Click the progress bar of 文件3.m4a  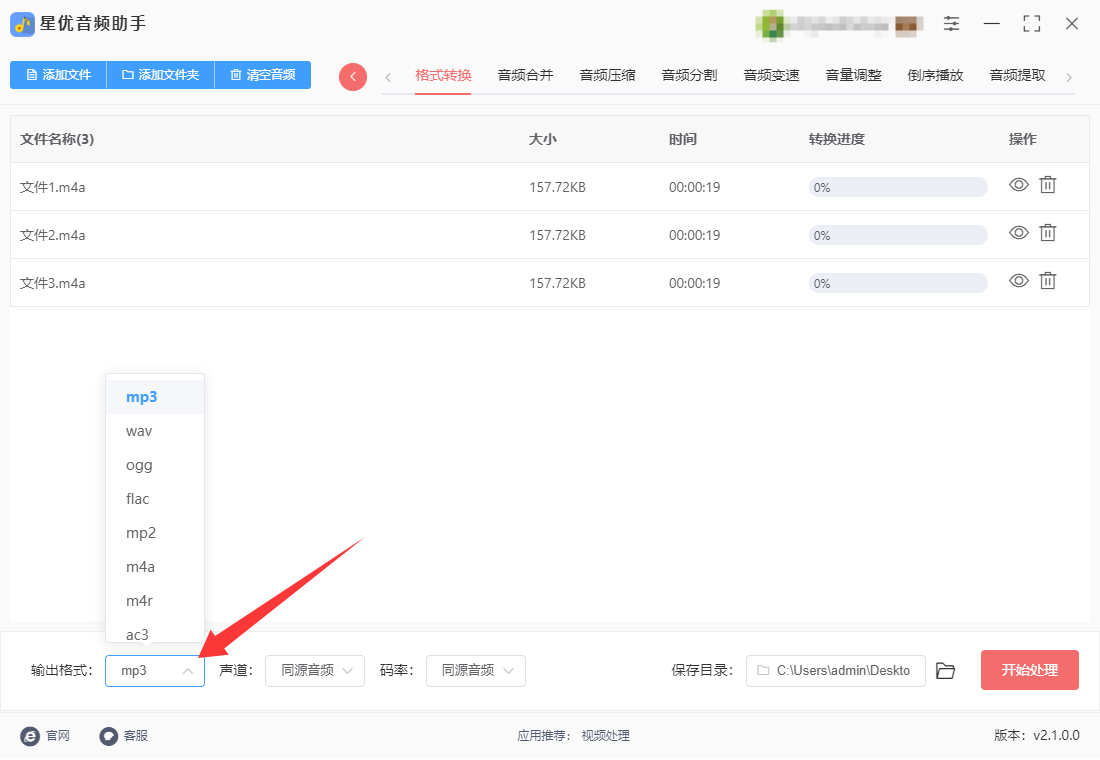point(898,284)
